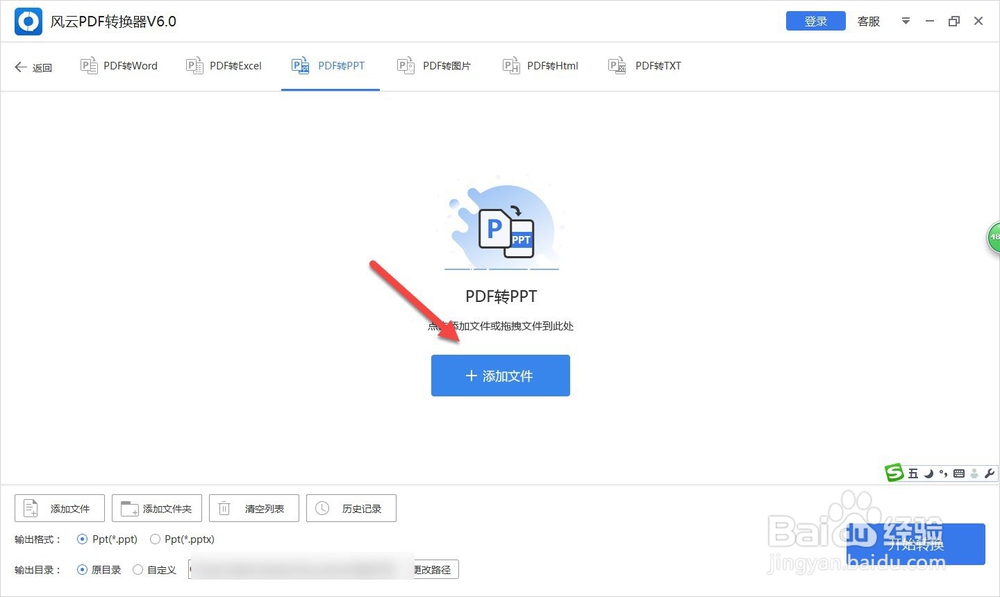Start conversion with the 开始转换 button

(916, 544)
